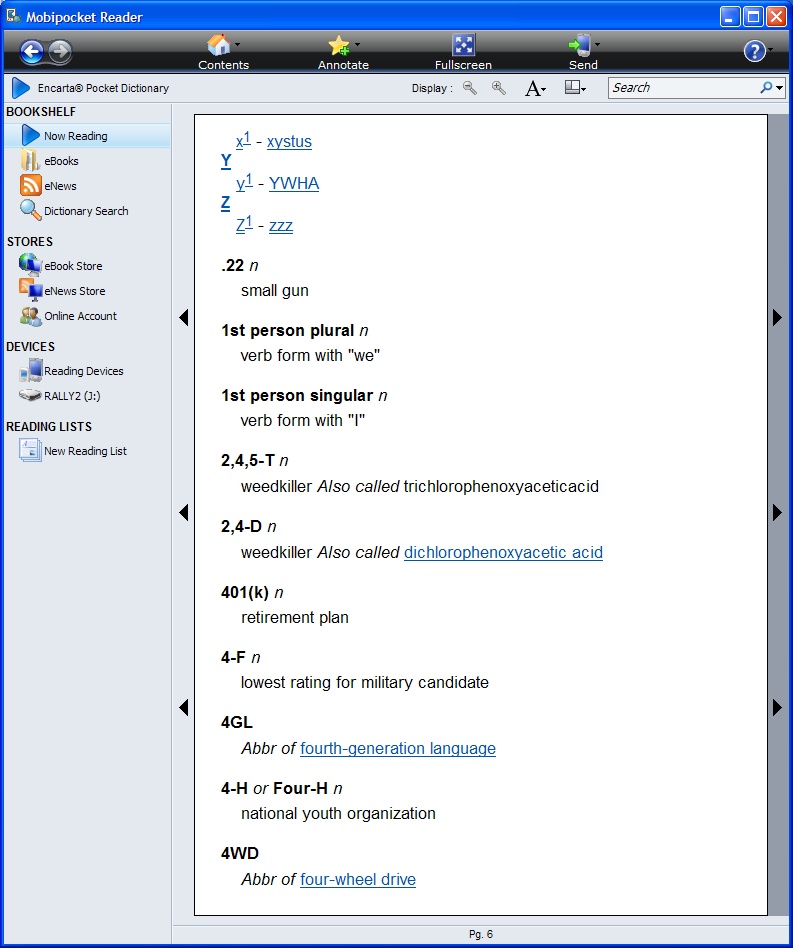This screenshot has width=793, height=948.
Task: Click the Dictionary Search magnifier icon
Action: click(x=30, y=210)
